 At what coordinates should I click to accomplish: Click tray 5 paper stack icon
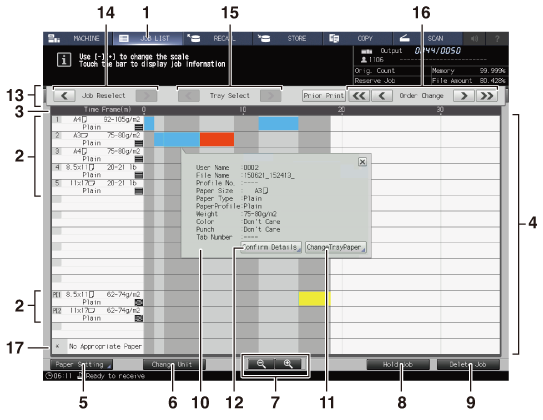point(139,191)
